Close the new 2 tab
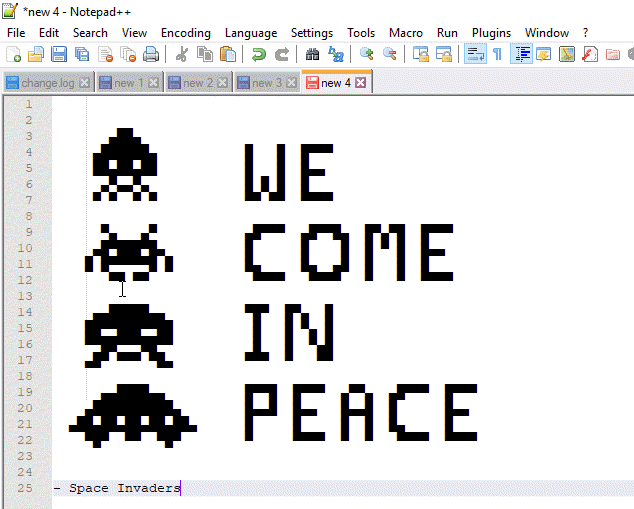This screenshot has width=634, height=509. (x=222, y=83)
